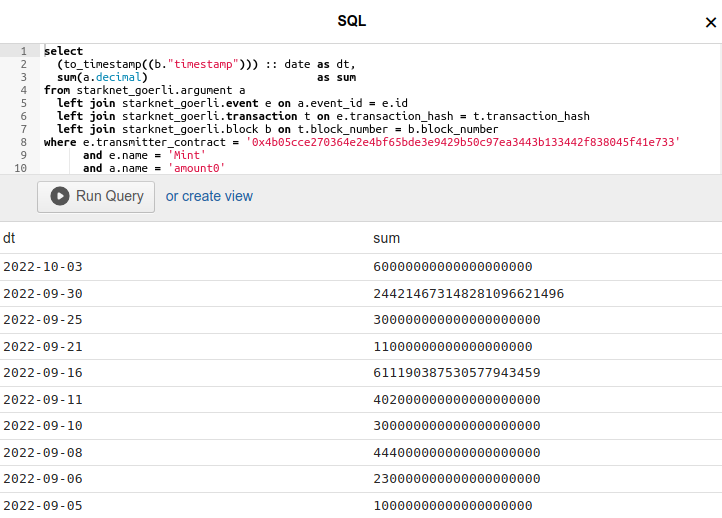This screenshot has height=518, width=722.
Task: Select sum value in 2022-09-25 row
Action: click(456, 320)
